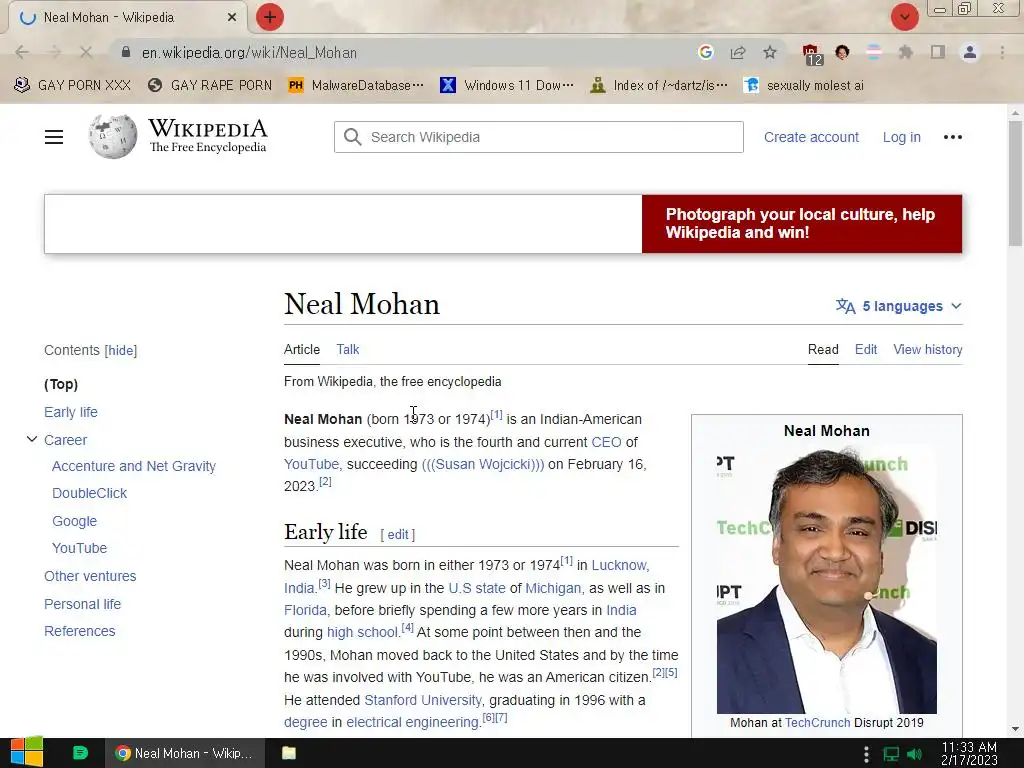Open Chrome's three-dot menu
1024x768 pixels.
click(x=1002, y=52)
